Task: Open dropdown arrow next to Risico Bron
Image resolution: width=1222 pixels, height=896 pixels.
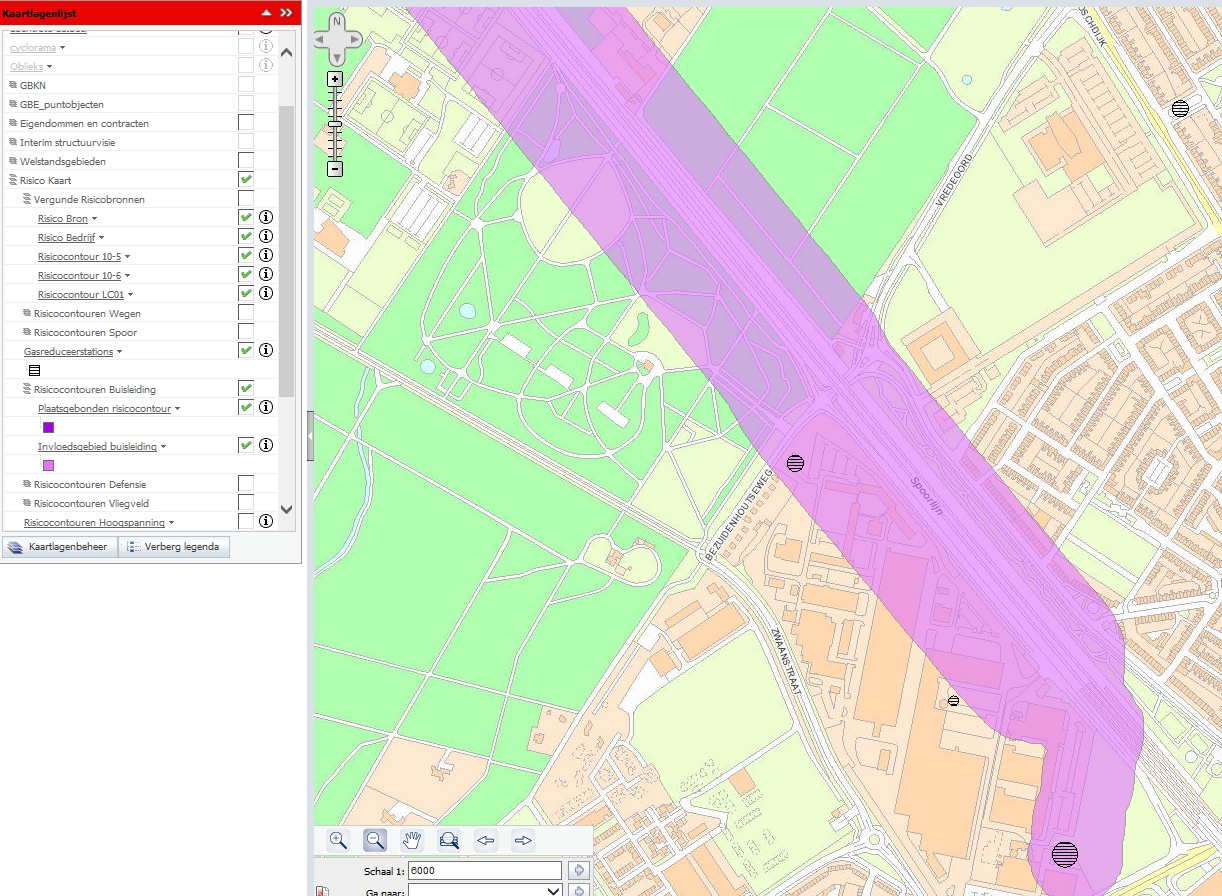Action: pyautogui.click(x=95, y=219)
